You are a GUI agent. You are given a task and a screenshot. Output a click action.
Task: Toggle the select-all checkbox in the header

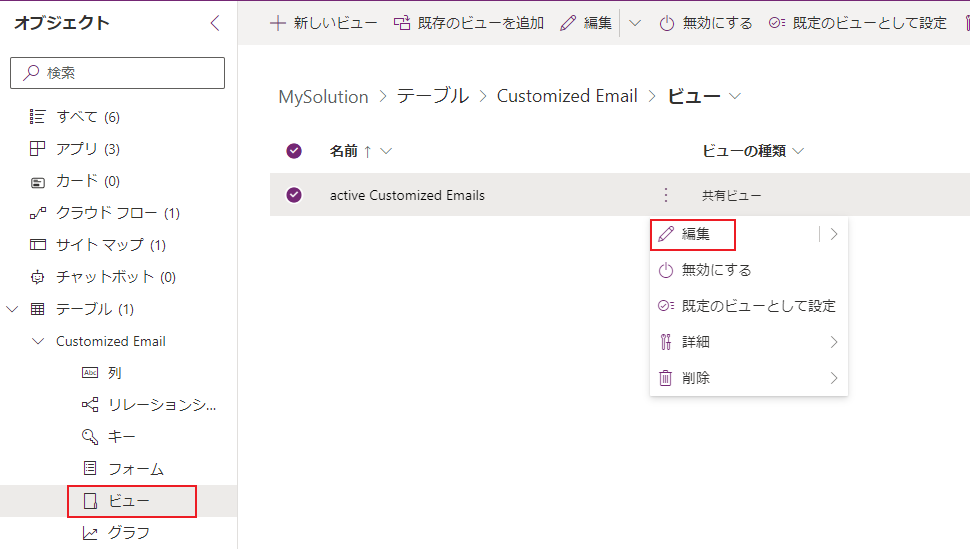point(294,151)
